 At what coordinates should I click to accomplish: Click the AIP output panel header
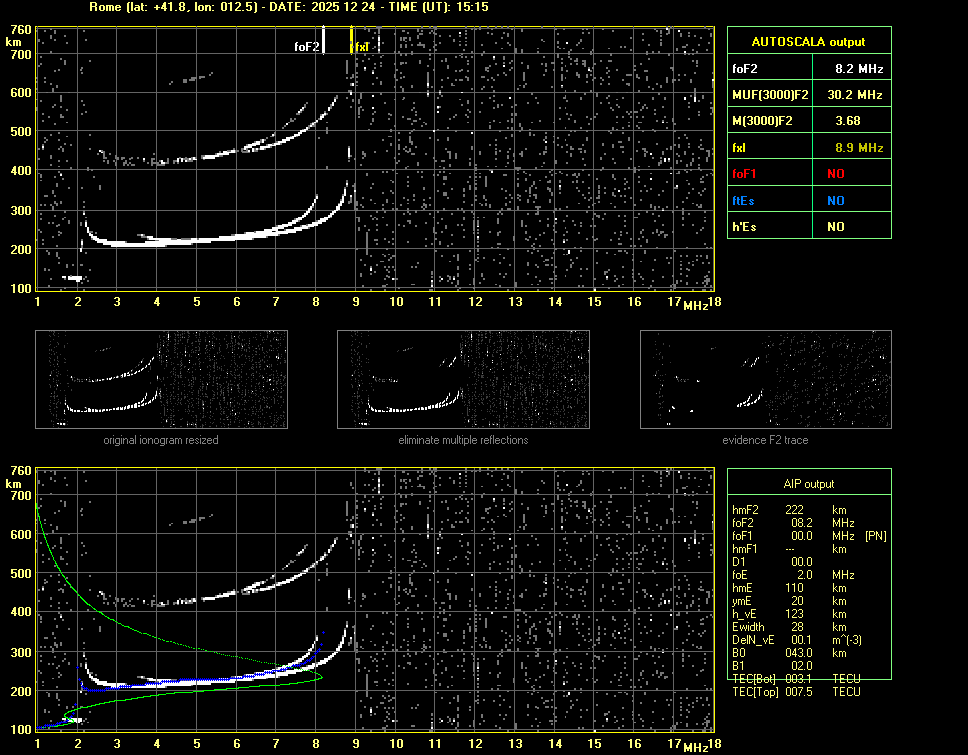(x=807, y=484)
